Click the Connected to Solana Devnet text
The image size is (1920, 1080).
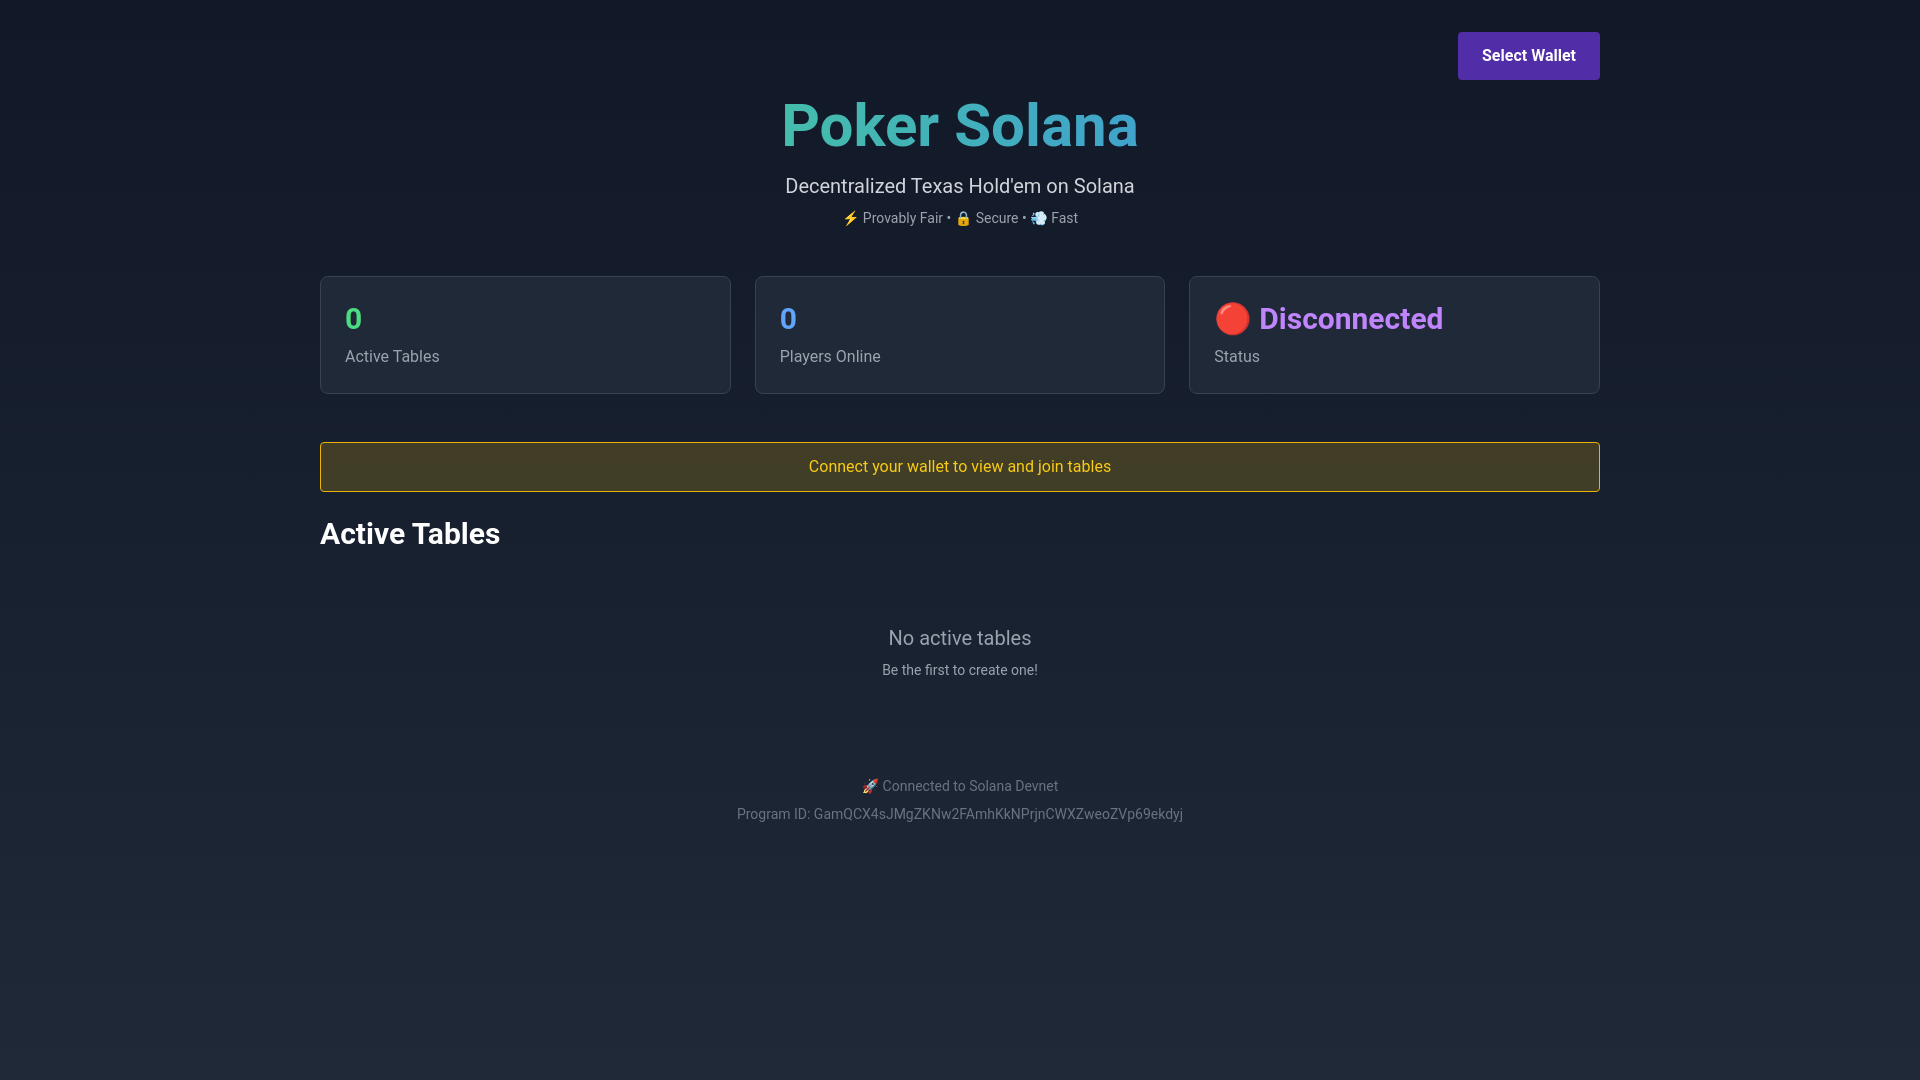pos(969,786)
